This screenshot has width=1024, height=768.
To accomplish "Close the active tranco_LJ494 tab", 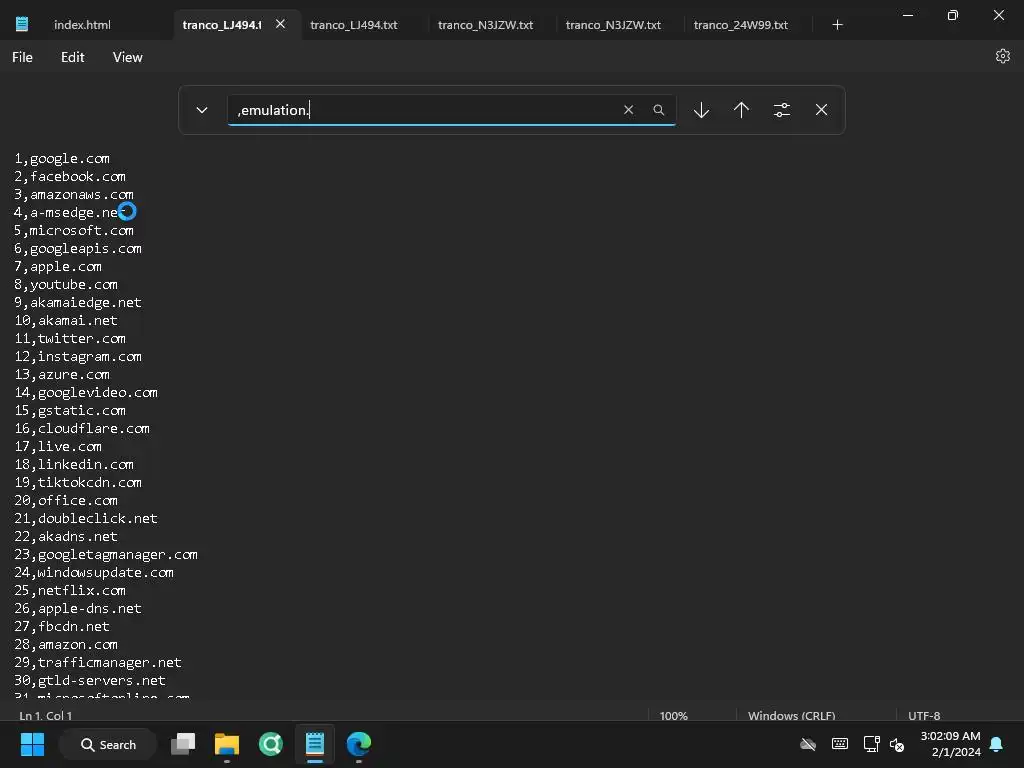I will click(x=280, y=24).
